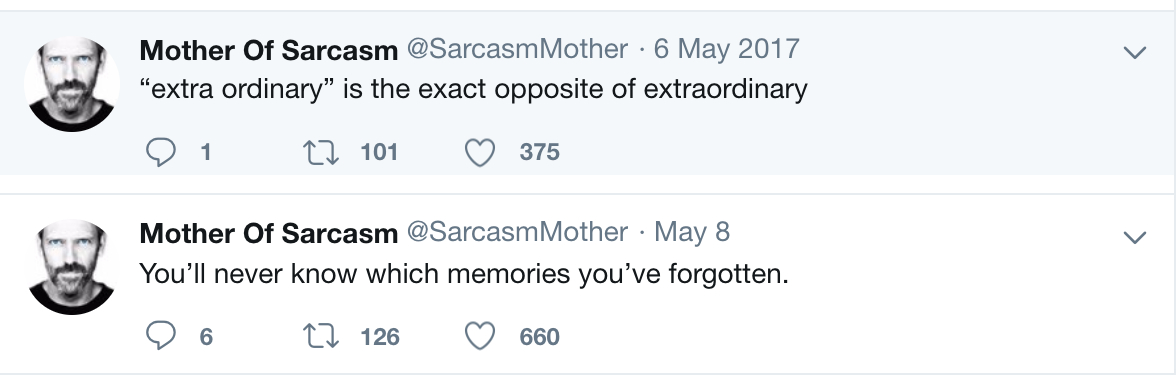Open dropdown chevron on 6 May 2017 tweet

[1136, 52]
